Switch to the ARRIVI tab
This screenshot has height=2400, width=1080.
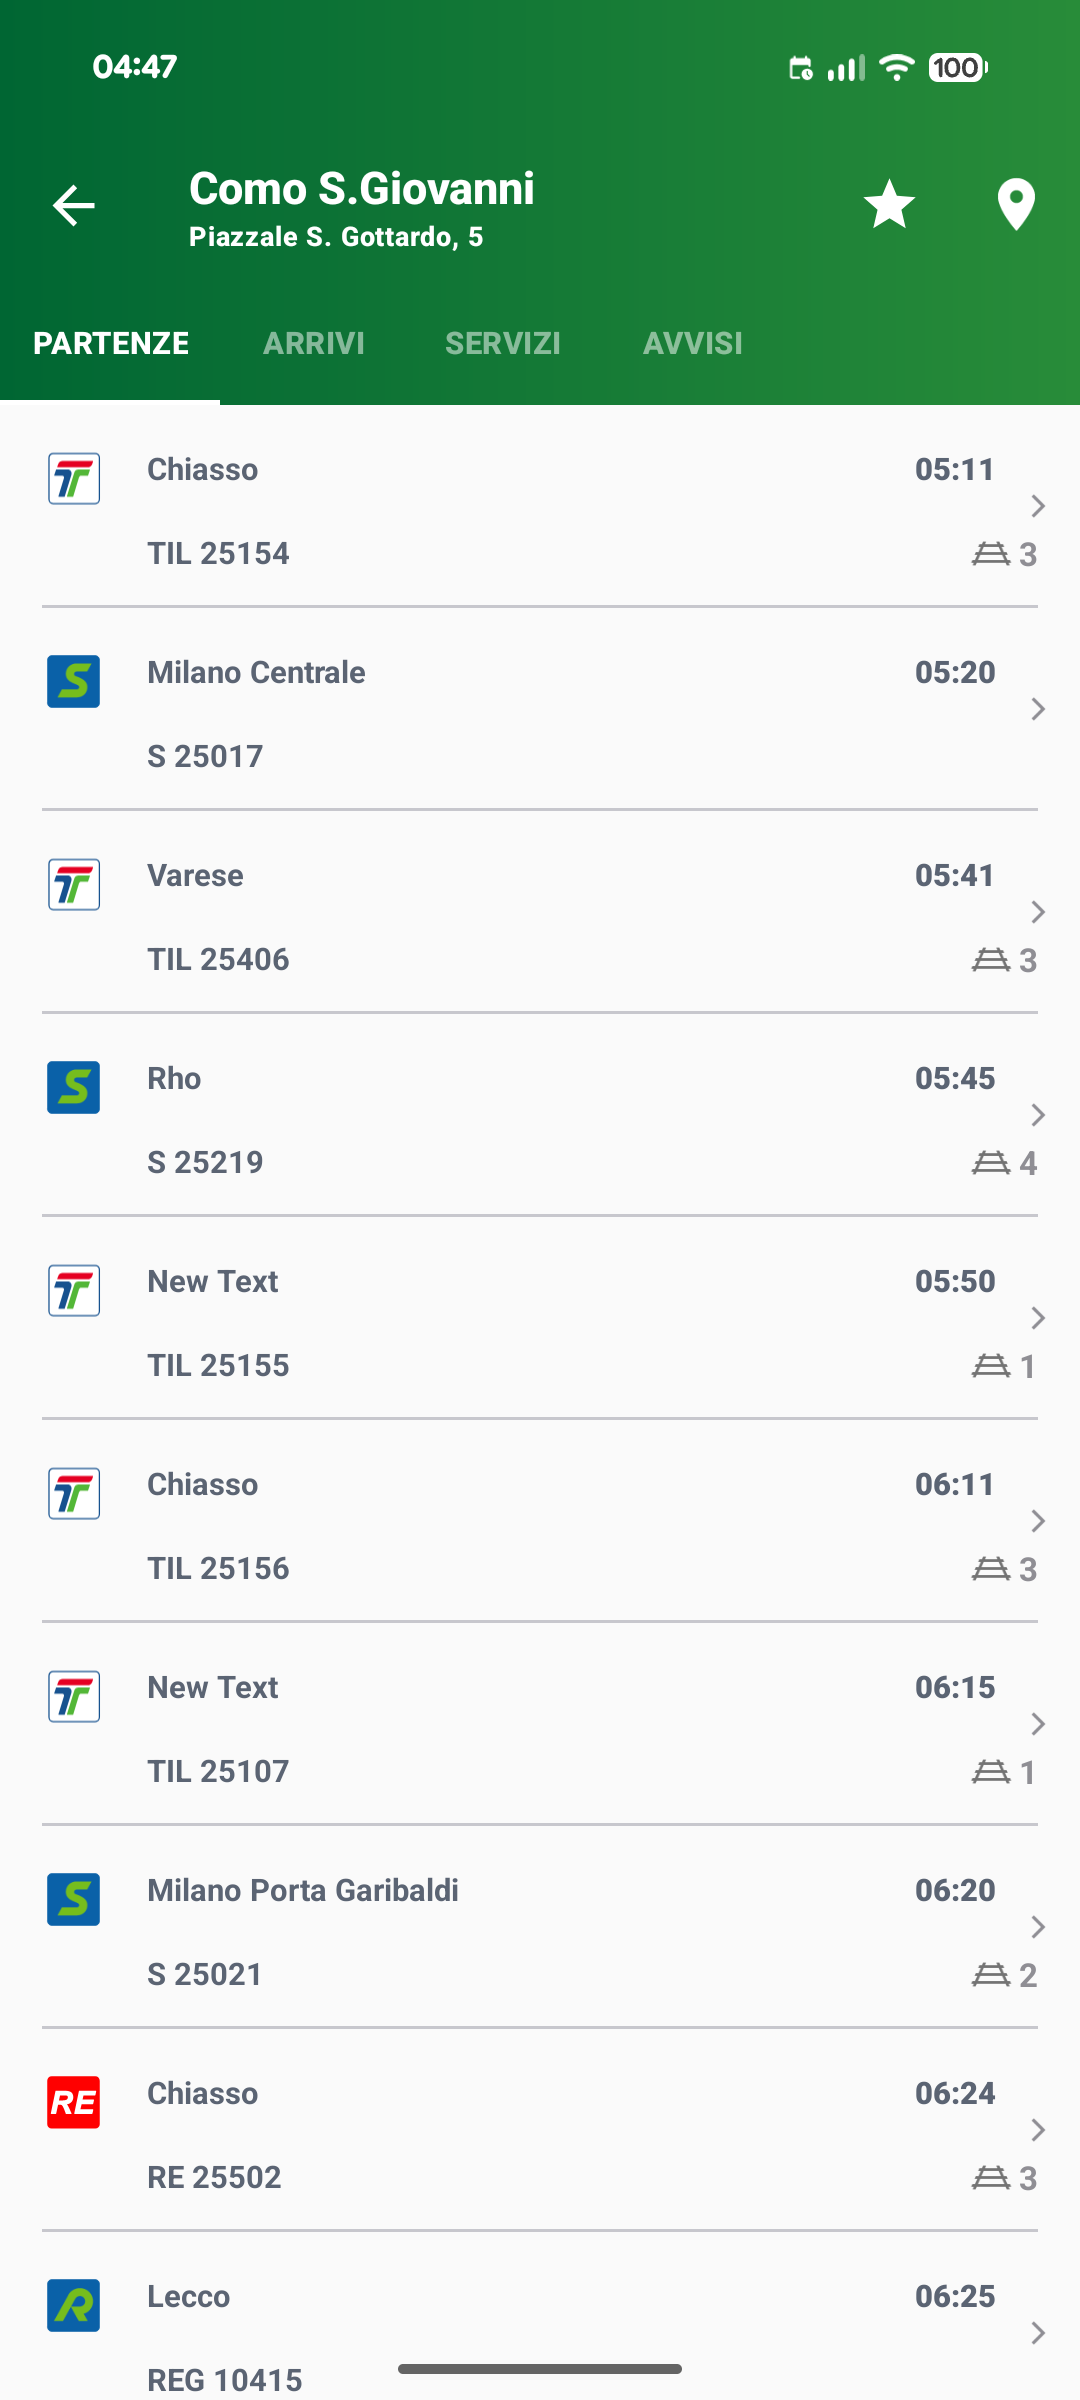pos(313,343)
